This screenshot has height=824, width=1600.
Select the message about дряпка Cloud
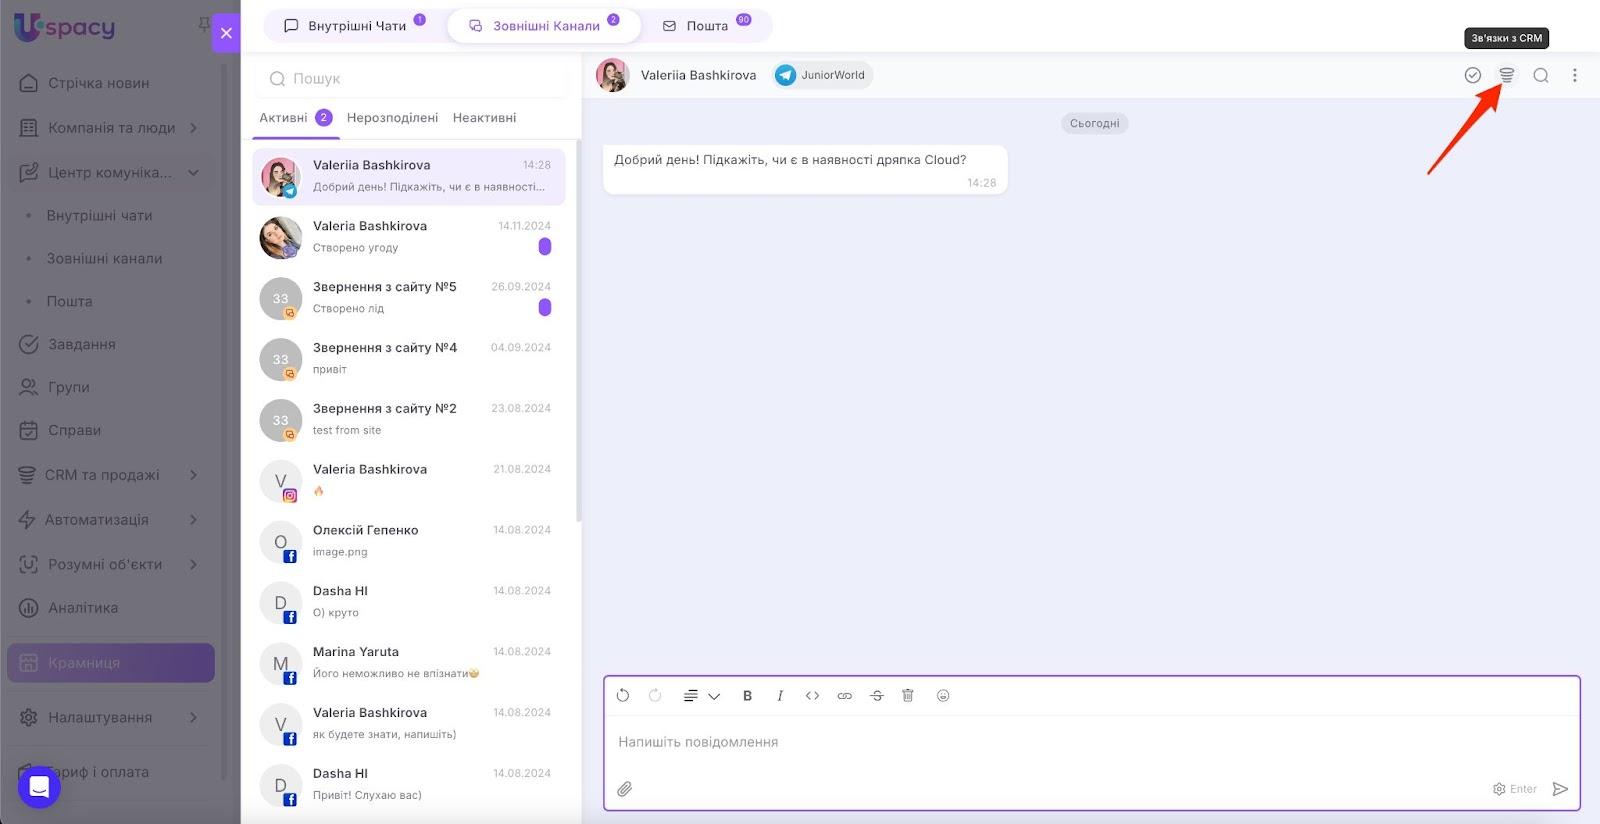pos(805,169)
